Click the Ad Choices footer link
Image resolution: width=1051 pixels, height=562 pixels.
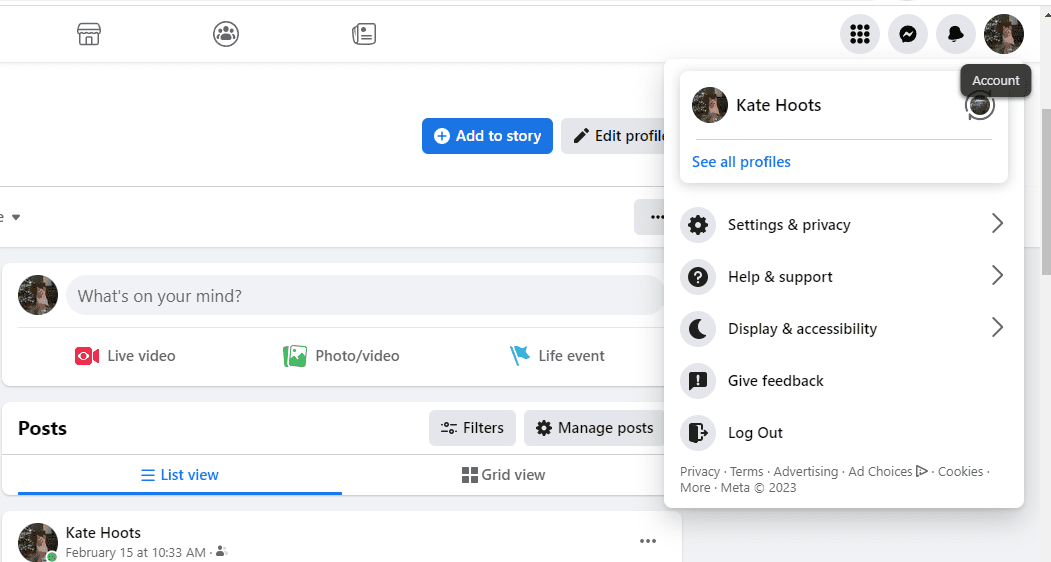[887, 471]
